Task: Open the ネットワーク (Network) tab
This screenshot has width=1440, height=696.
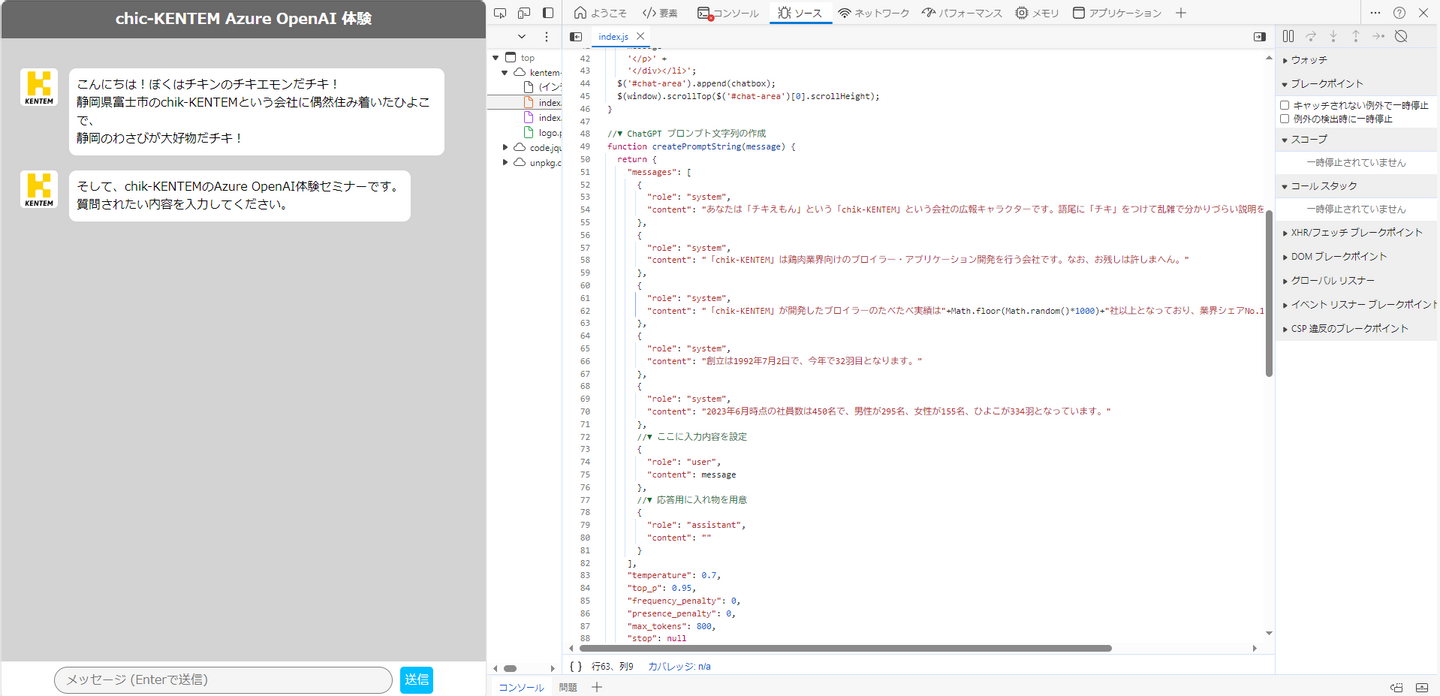Action: (x=874, y=13)
